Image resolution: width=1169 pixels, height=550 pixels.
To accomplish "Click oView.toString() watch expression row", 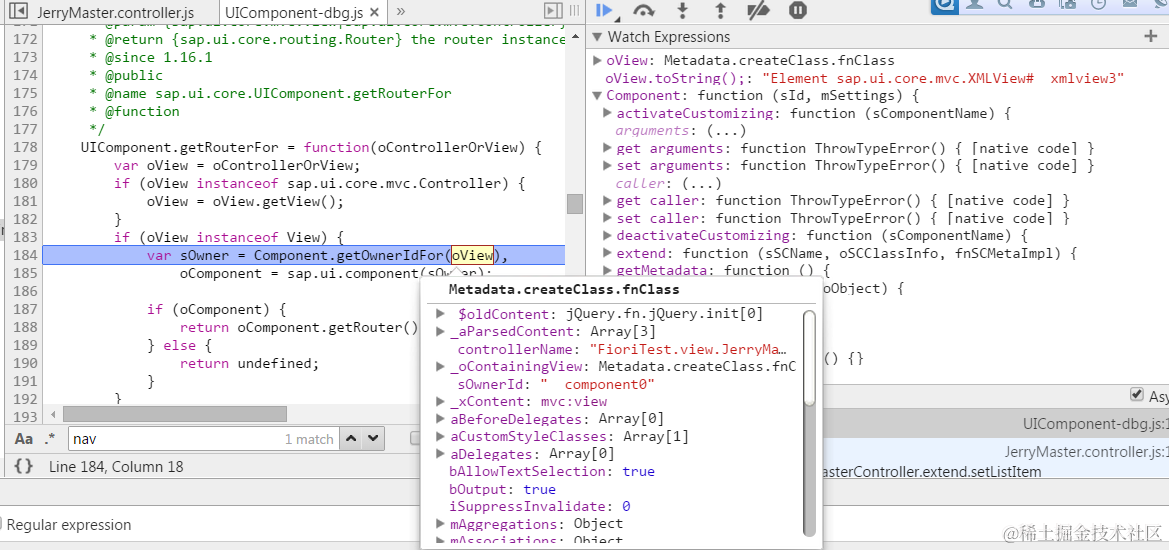I will click(864, 78).
